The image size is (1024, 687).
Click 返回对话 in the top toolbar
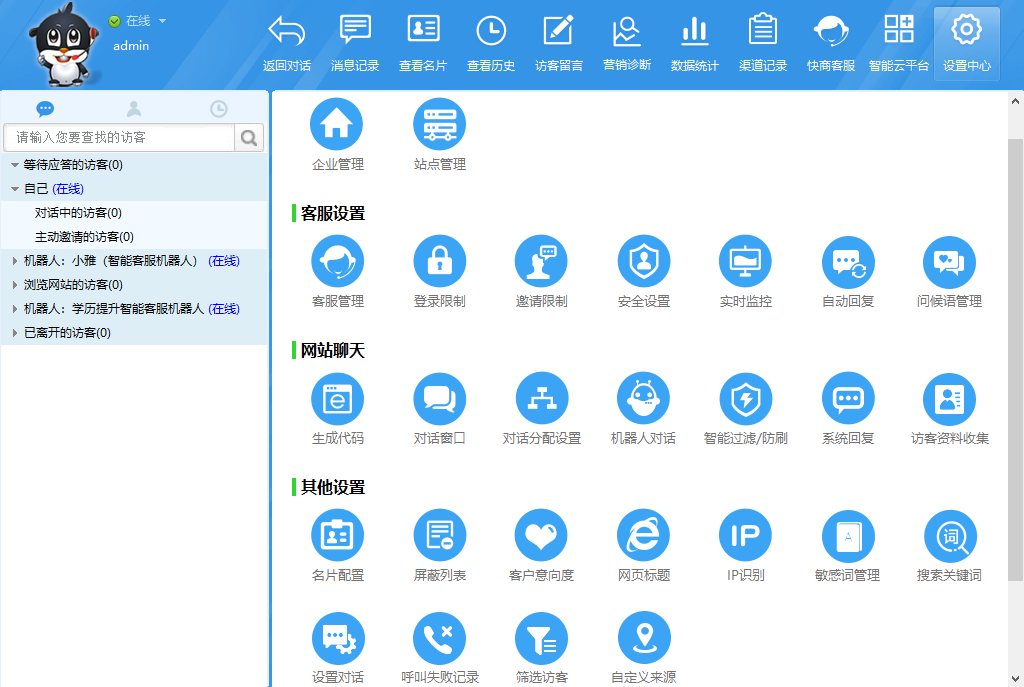[x=287, y=42]
